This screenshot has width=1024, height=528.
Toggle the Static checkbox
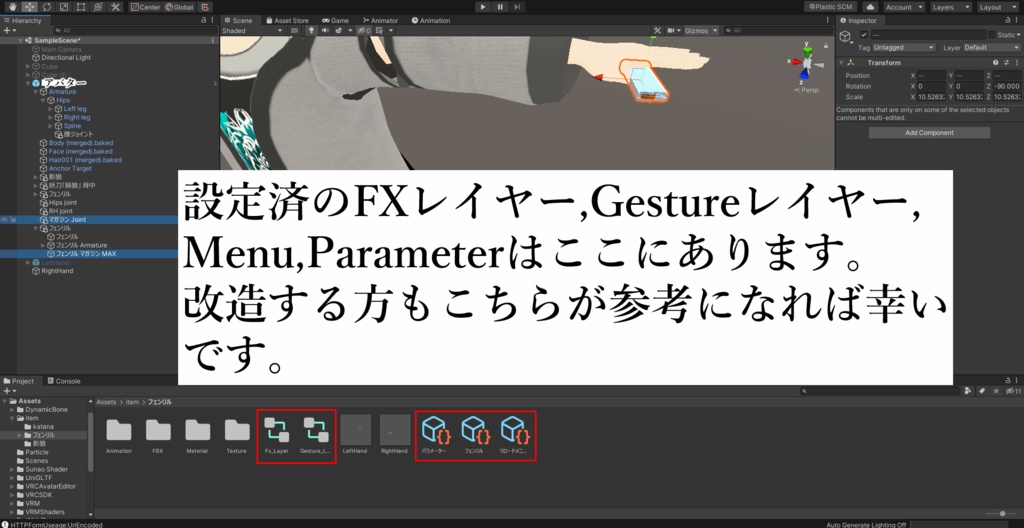991,35
